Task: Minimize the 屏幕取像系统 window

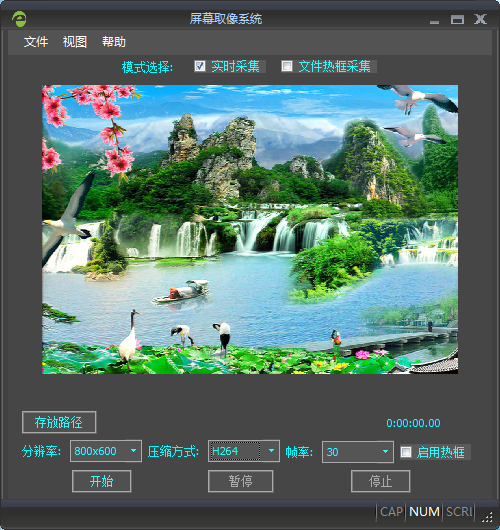Action: click(434, 20)
